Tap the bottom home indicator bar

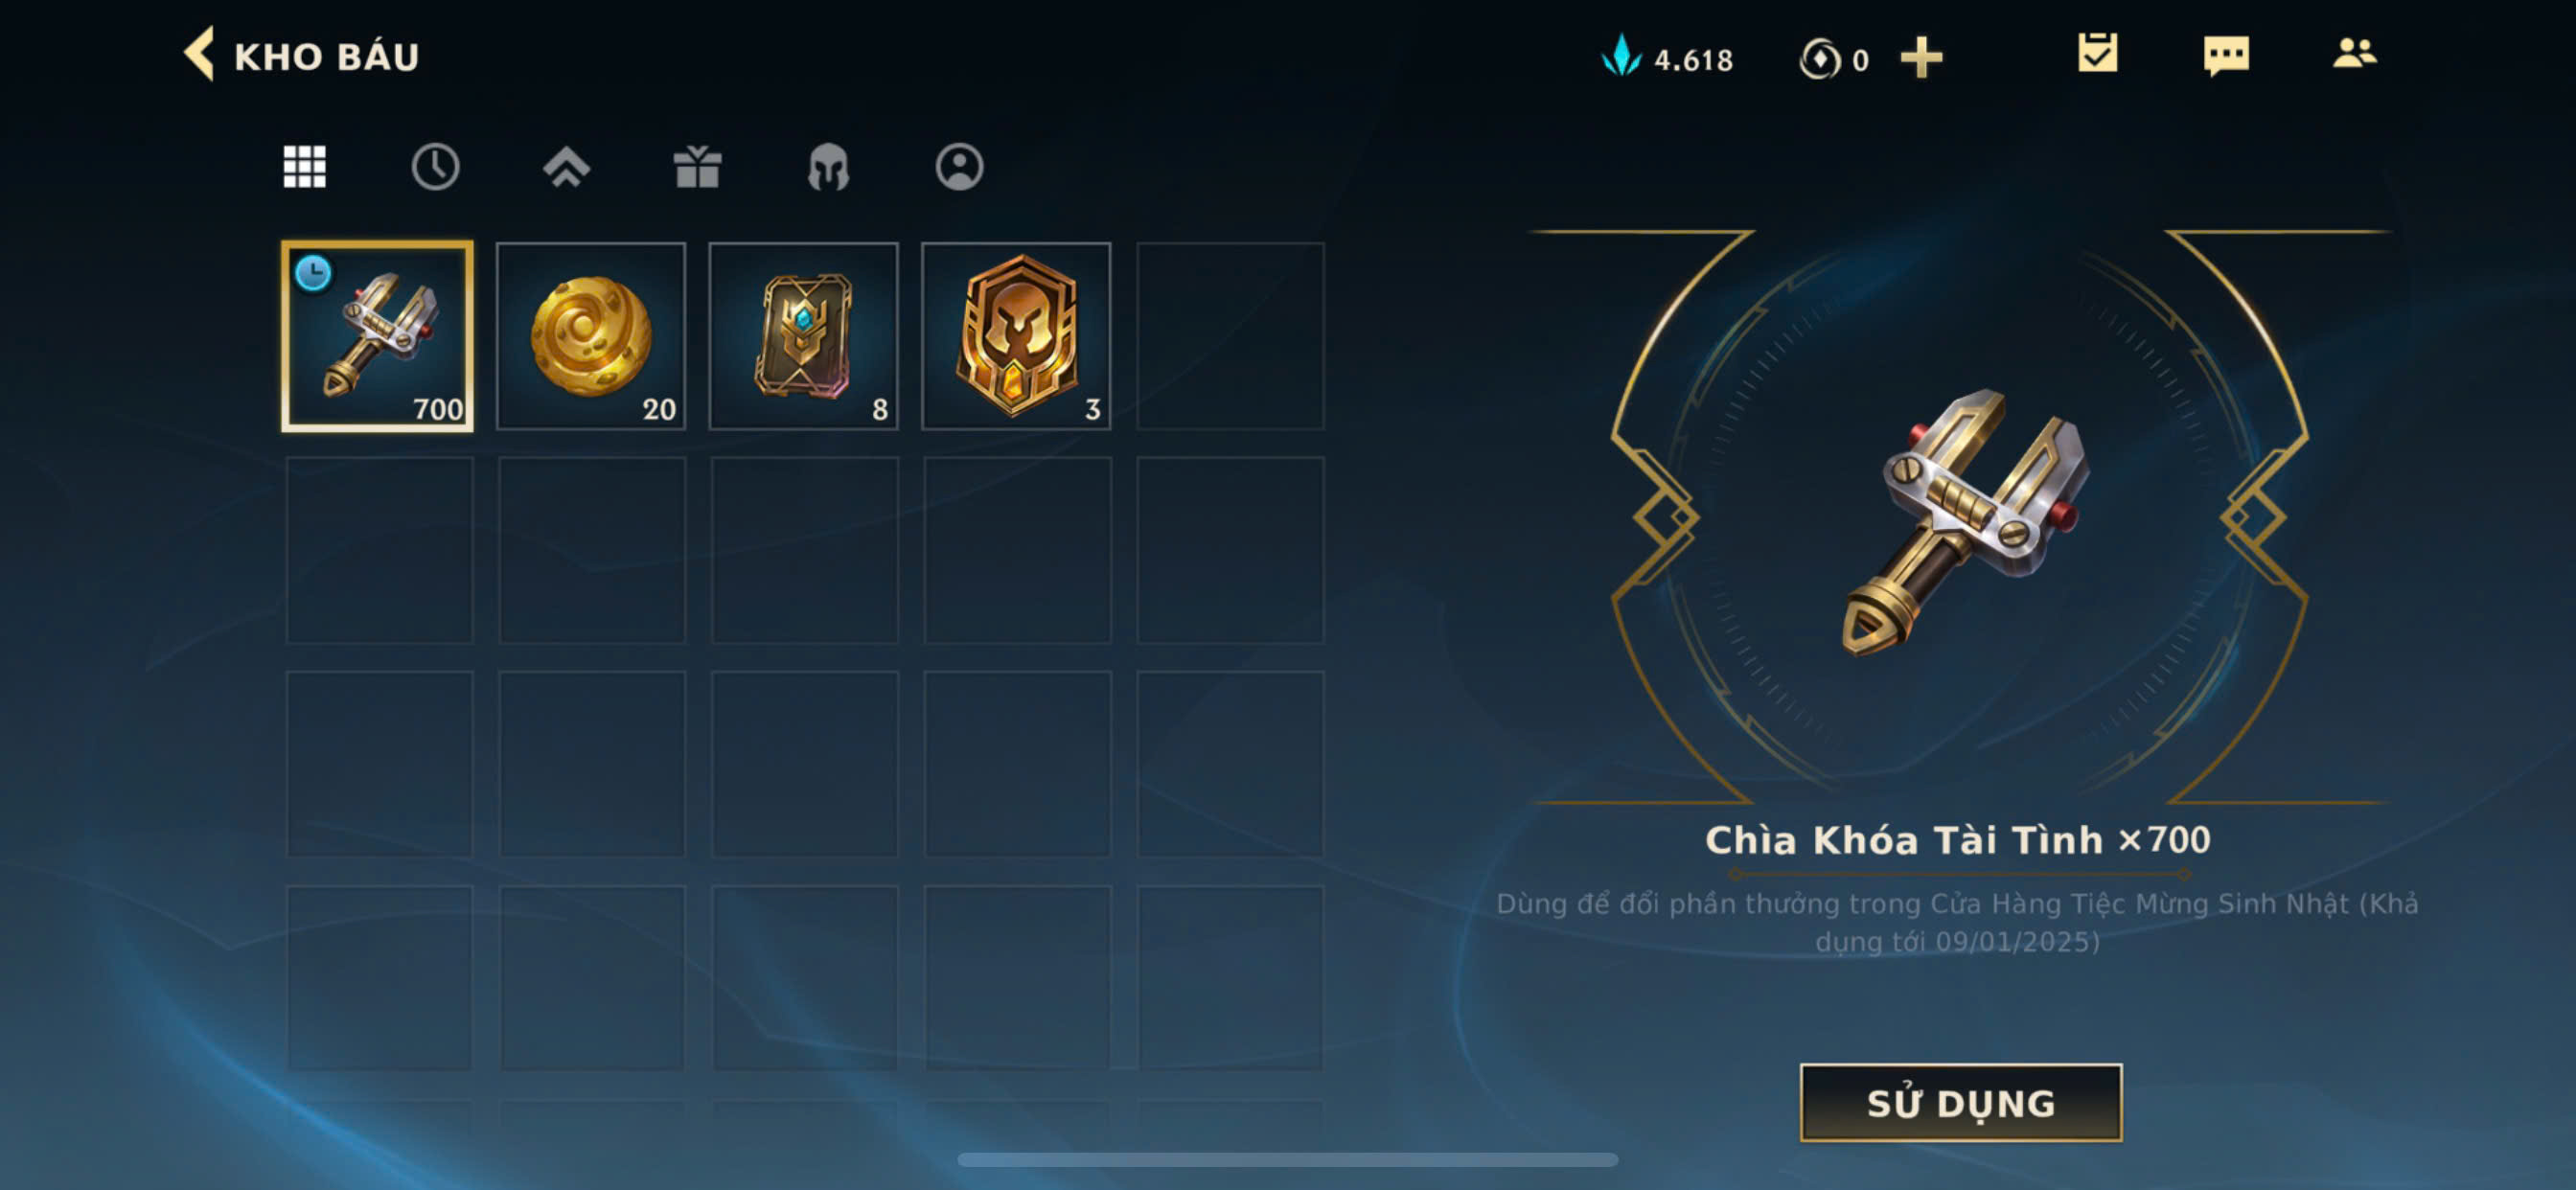click(x=1288, y=1159)
